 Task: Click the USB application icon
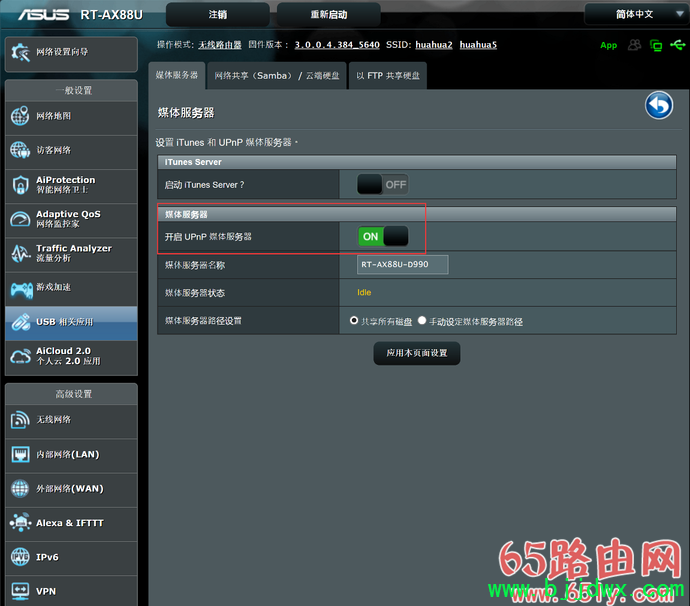pos(20,322)
